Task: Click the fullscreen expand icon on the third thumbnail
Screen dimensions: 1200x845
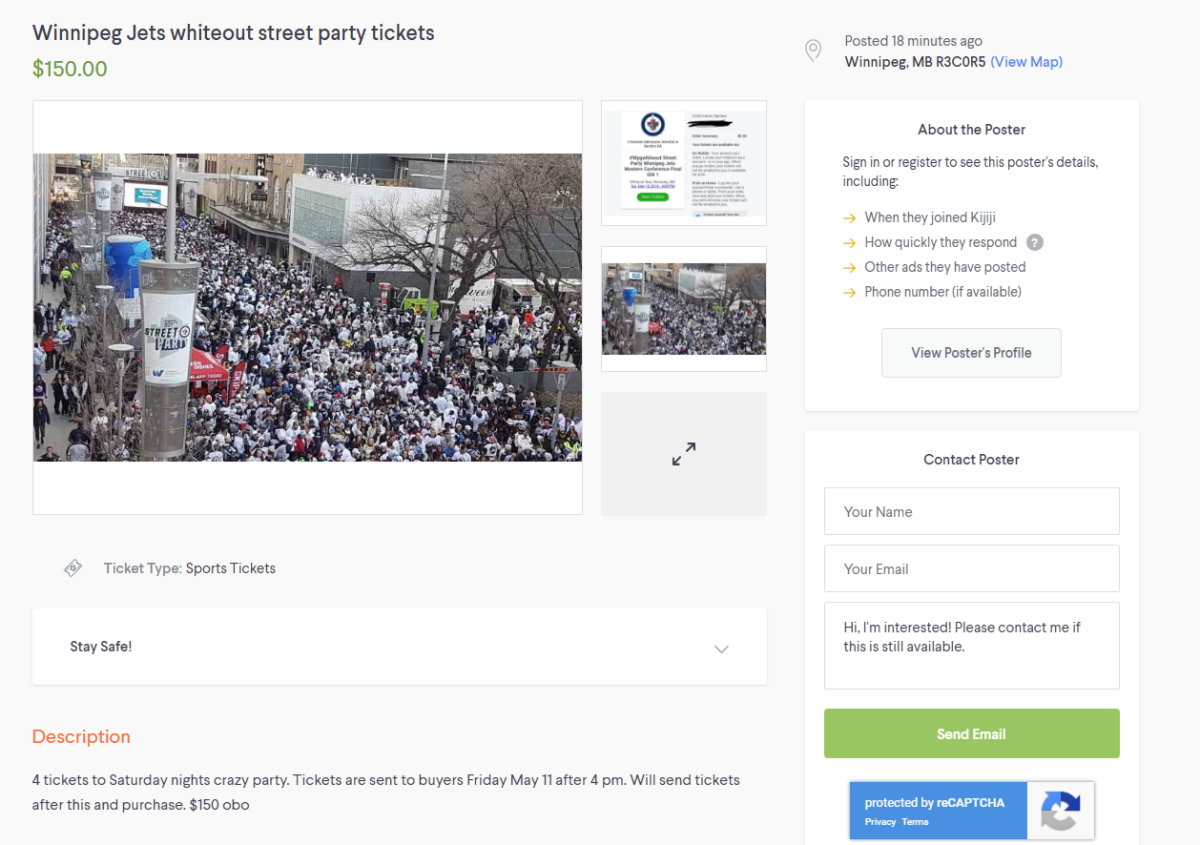Action: [x=683, y=453]
